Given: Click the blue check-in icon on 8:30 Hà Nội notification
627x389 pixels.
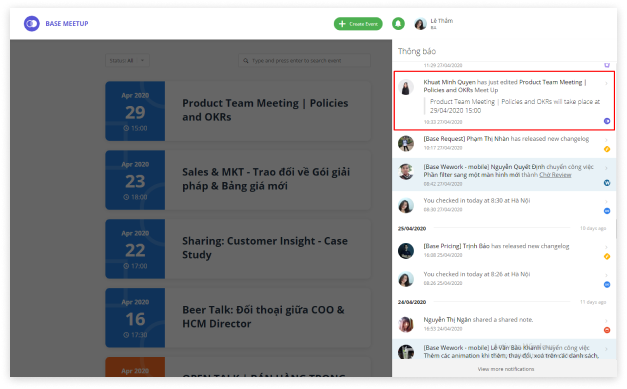Looking at the screenshot, I should click(x=607, y=211).
